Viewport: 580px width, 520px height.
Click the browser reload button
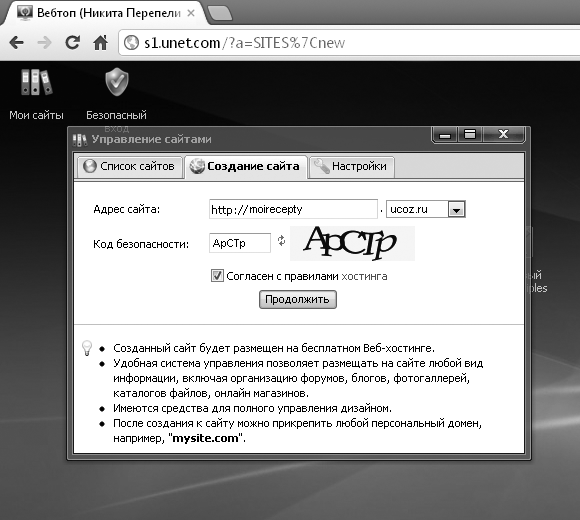coord(72,43)
